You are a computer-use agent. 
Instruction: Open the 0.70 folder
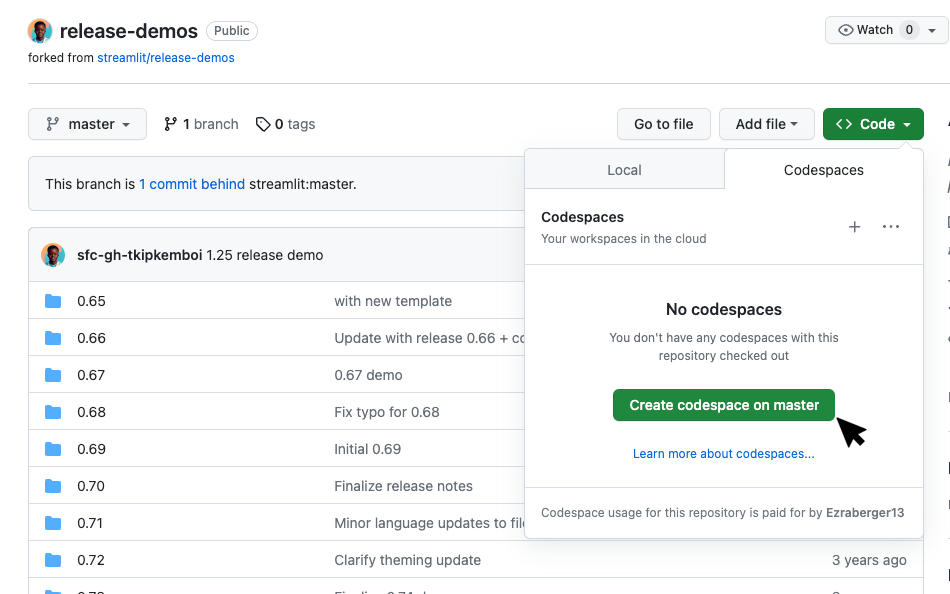pos(91,486)
